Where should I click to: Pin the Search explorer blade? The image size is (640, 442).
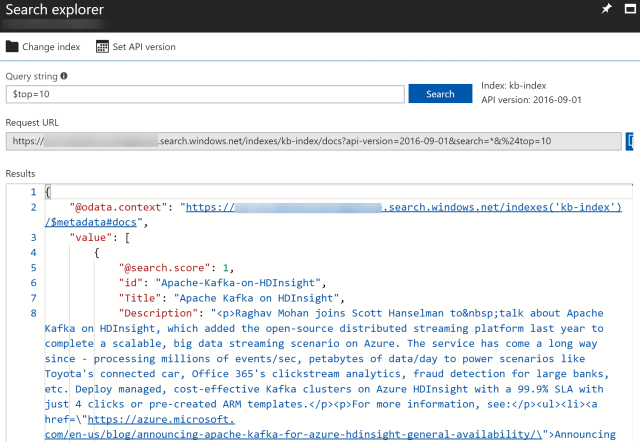coord(606,10)
